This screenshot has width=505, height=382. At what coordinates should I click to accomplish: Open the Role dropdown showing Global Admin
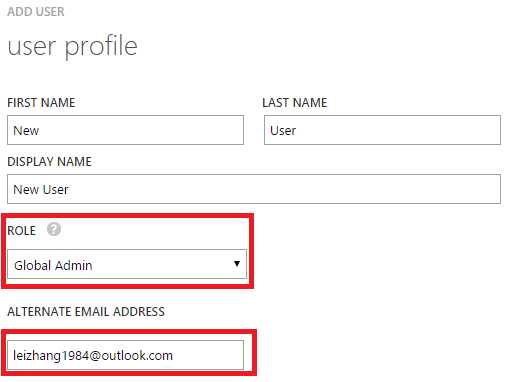(127, 264)
